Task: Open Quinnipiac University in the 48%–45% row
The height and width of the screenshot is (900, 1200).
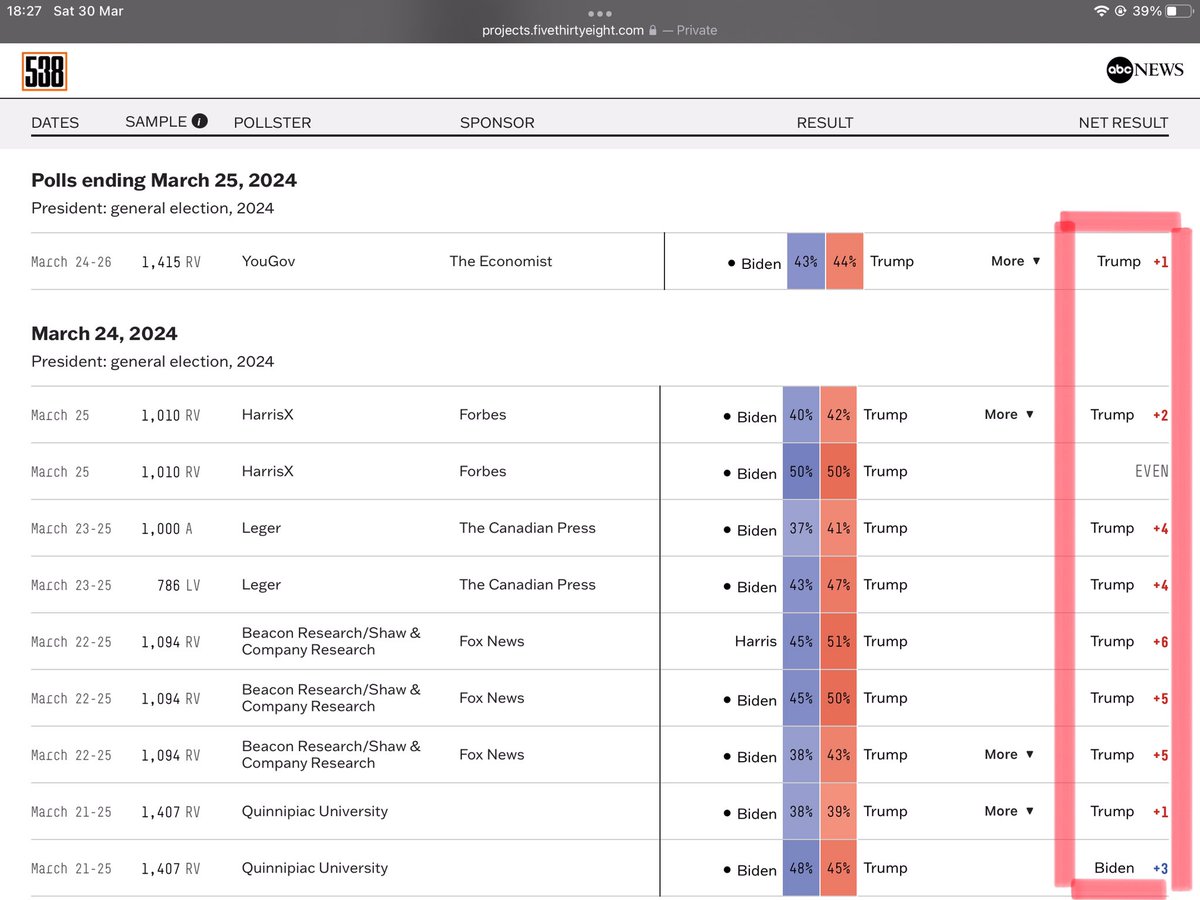Action: coord(315,868)
